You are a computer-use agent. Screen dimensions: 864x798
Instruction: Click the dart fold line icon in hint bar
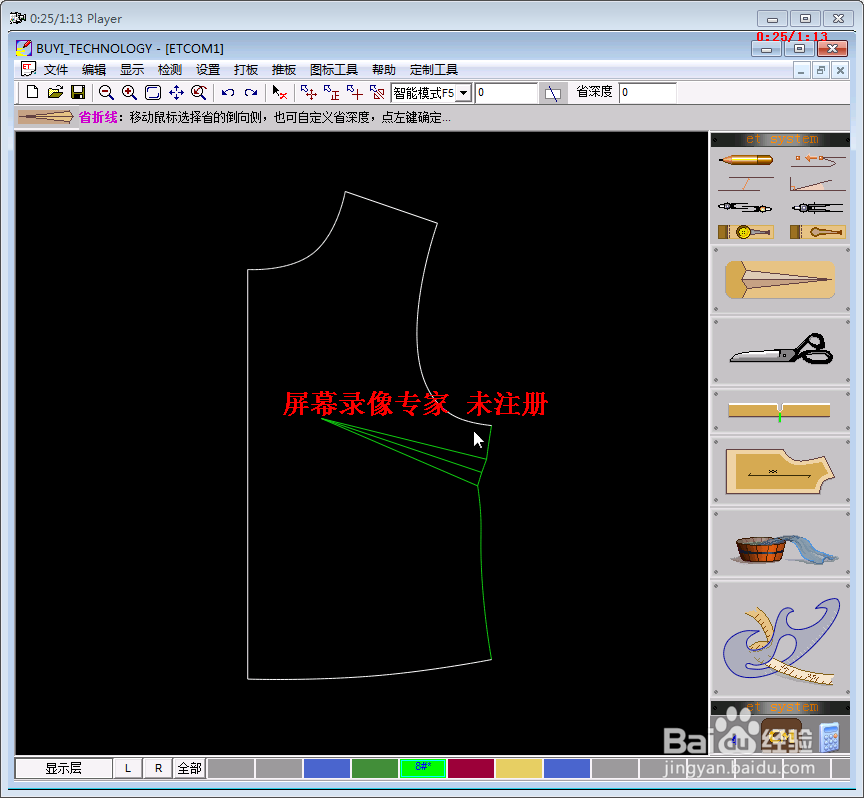click(x=46, y=117)
